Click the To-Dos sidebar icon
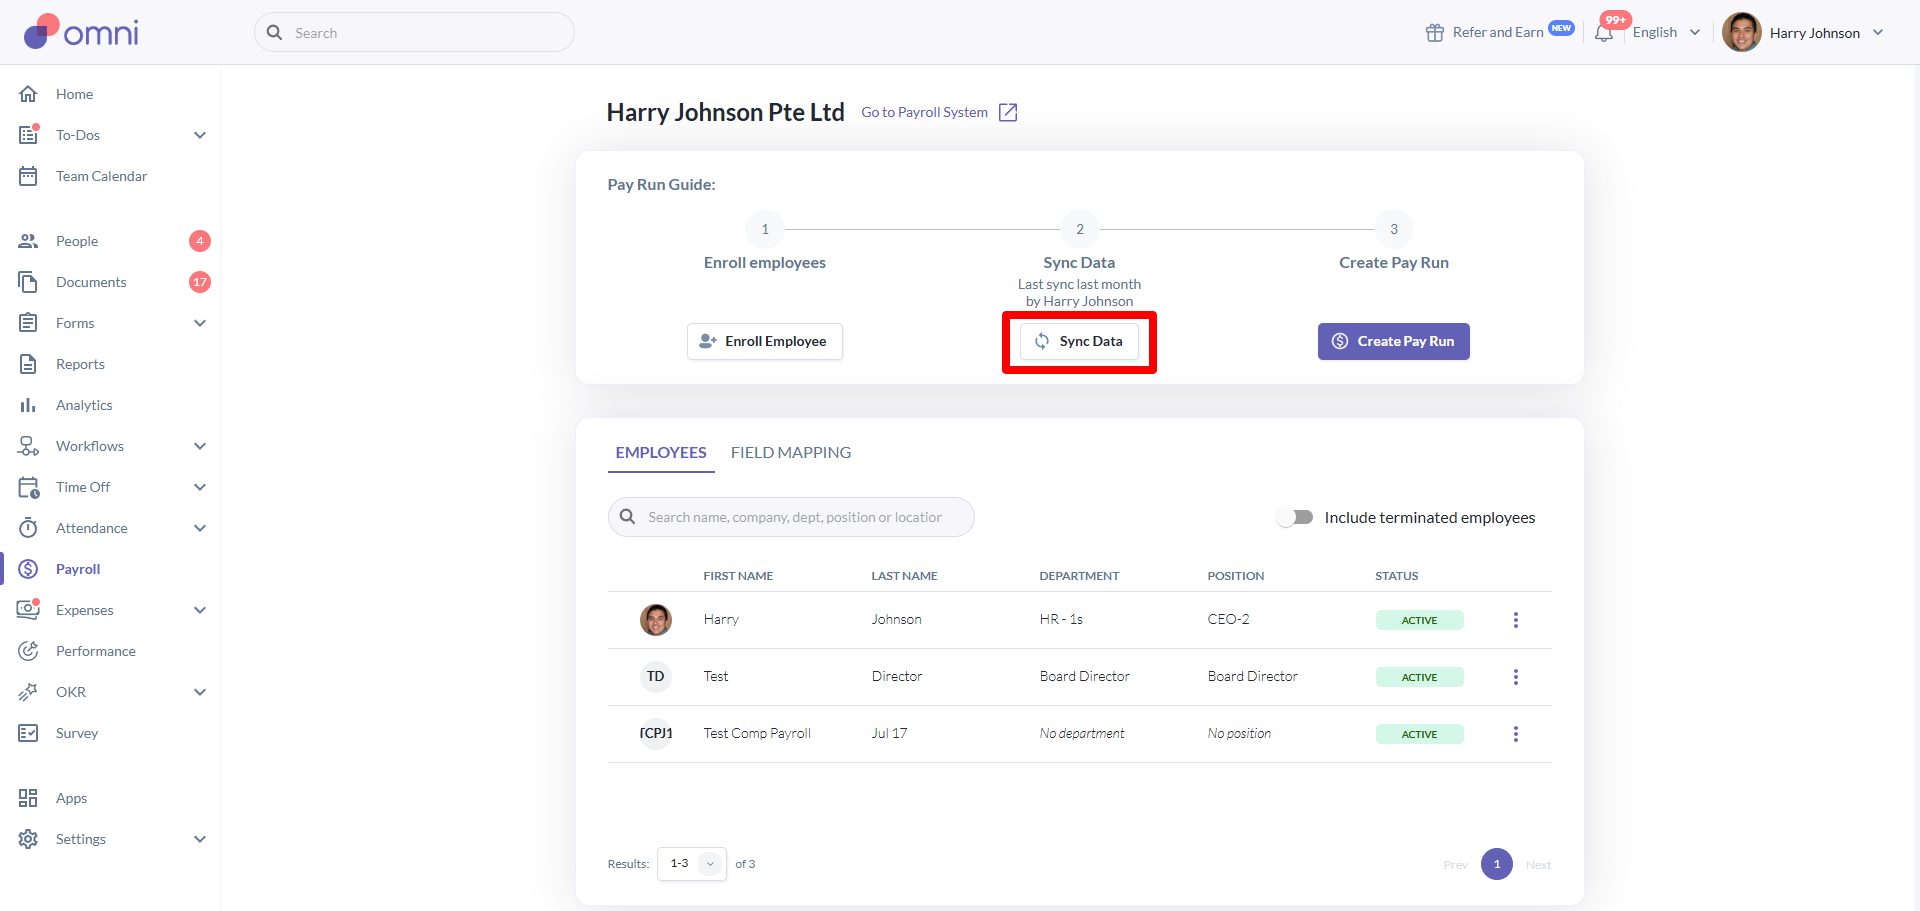The height and width of the screenshot is (911, 1920). (x=28, y=135)
